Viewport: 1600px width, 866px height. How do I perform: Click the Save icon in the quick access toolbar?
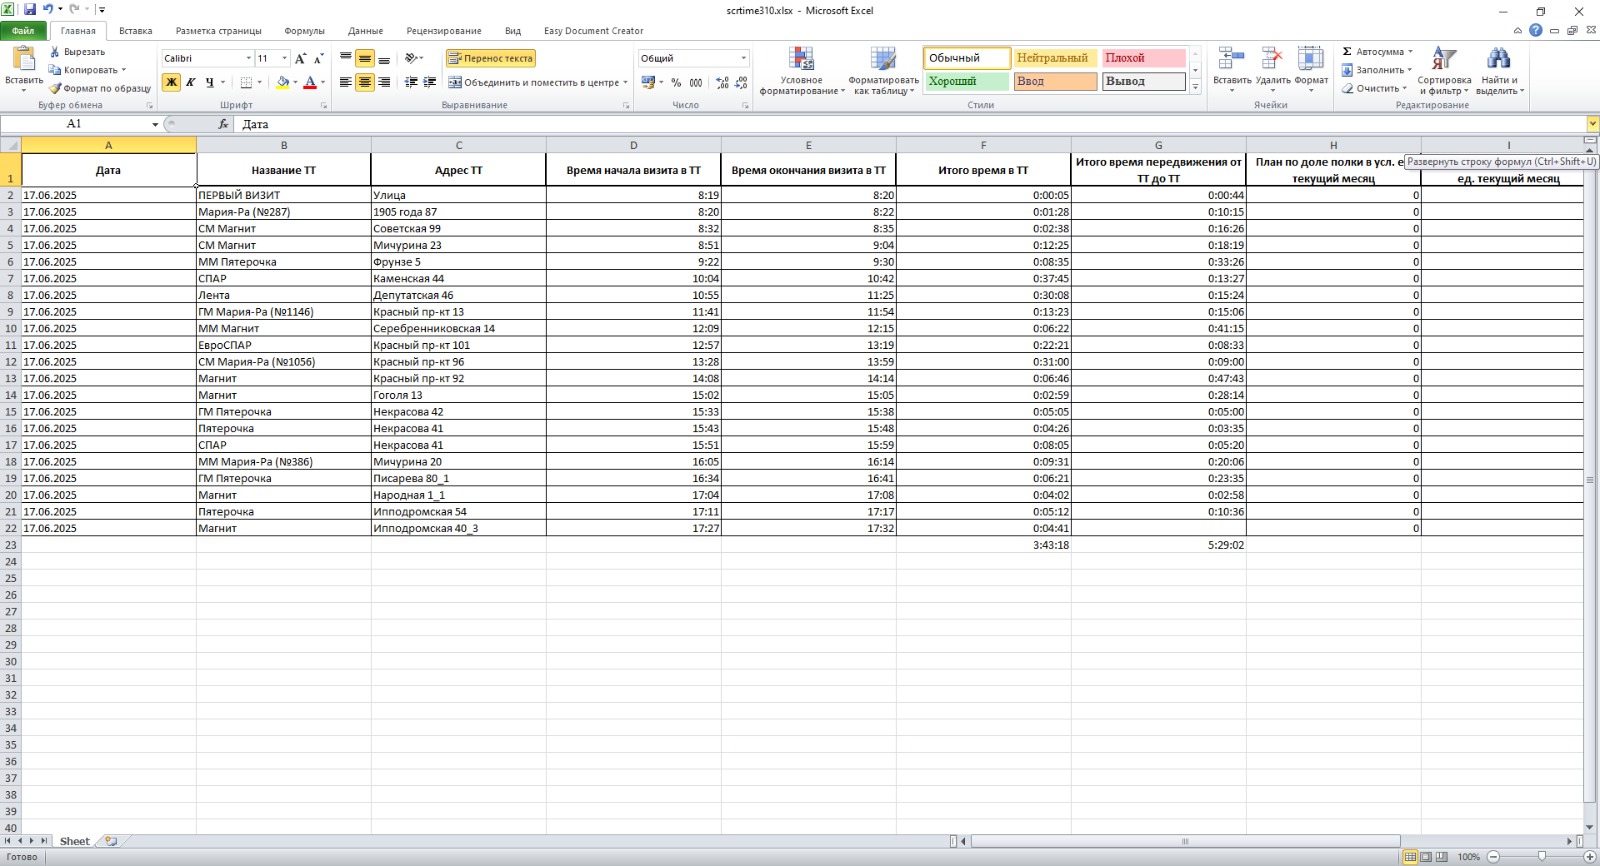tap(30, 10)
